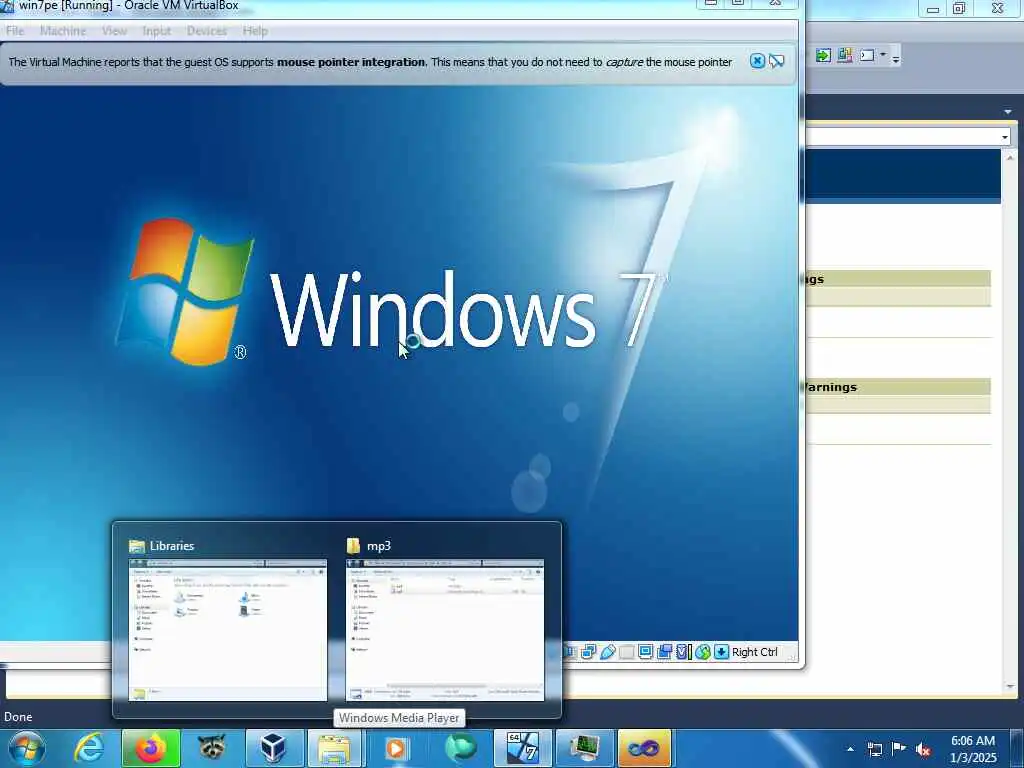Open the 64-bit Win7 builder taskbar icon

tap(522, 748)
